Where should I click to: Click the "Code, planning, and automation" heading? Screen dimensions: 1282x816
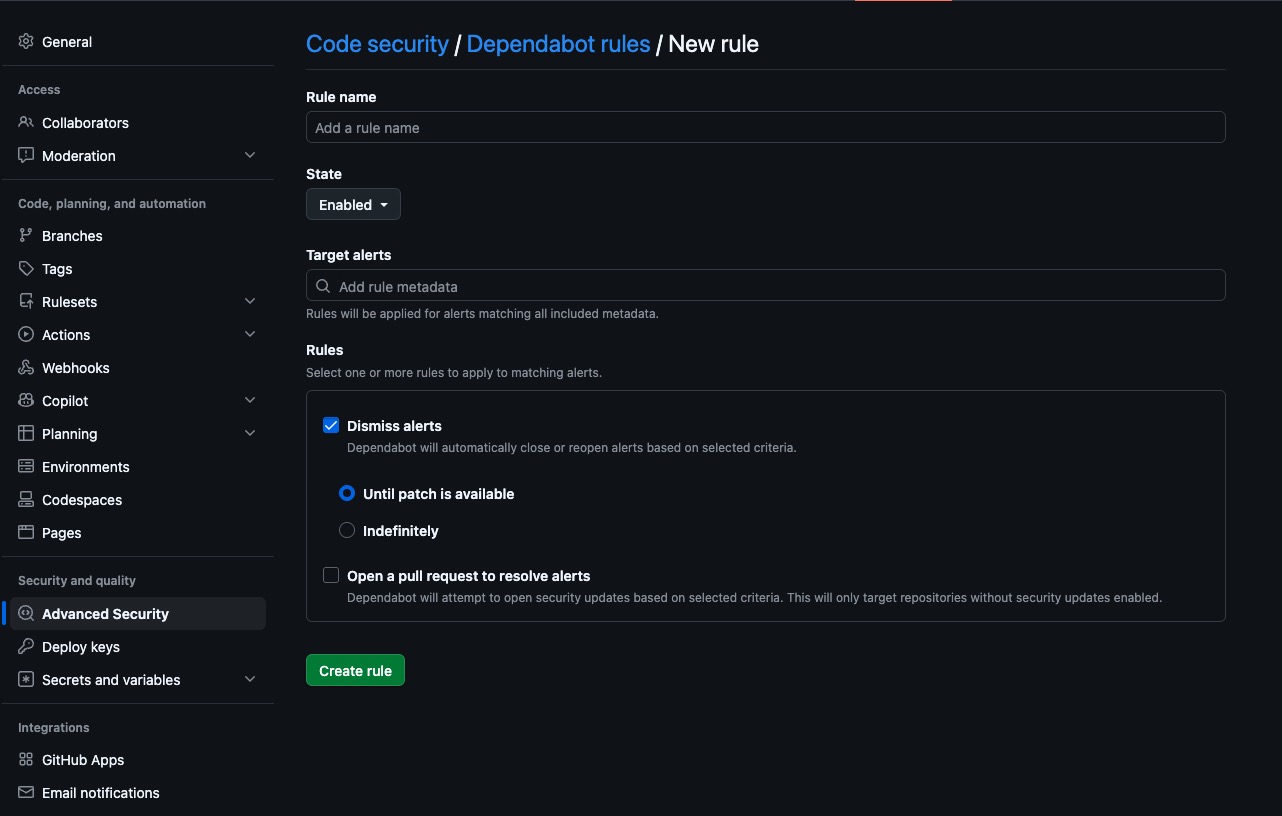point(112,204)
